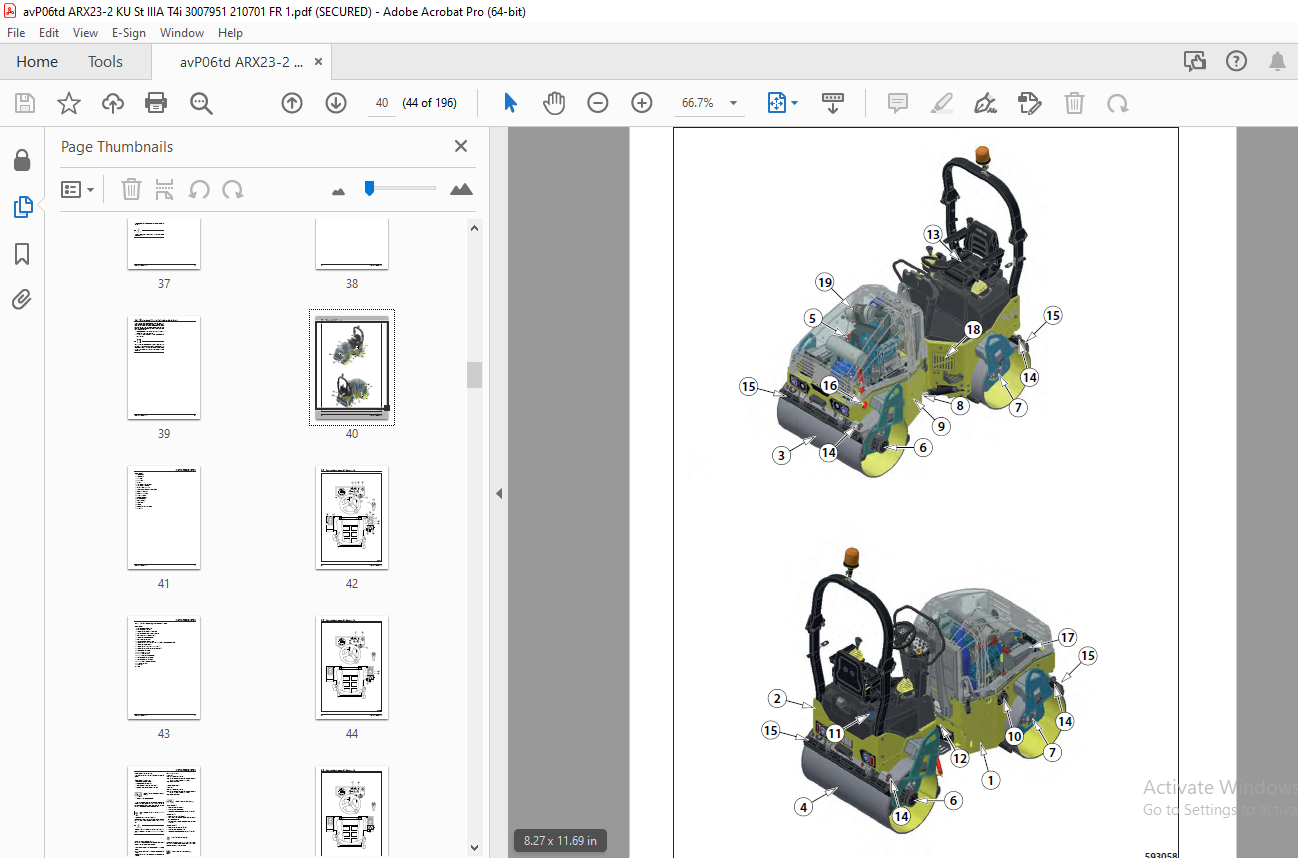Zoom out with the minus button
Screen dimensions: 1298x858
click(598, 103)
